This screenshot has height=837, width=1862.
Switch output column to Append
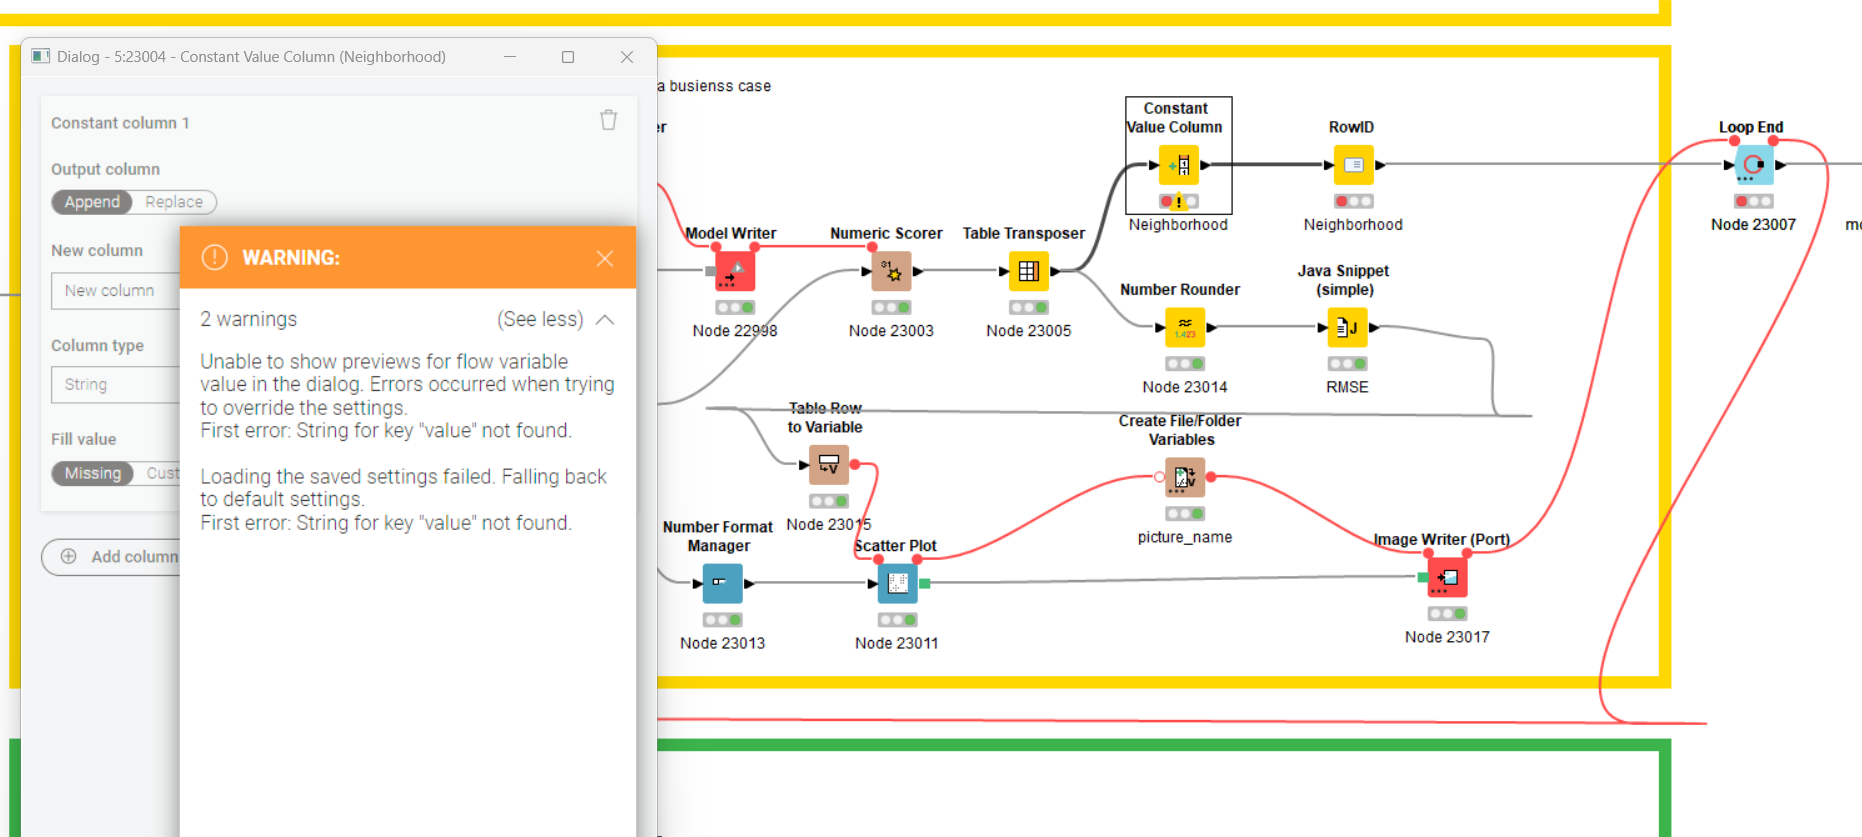pyautogui.click(x=92, y=202)
